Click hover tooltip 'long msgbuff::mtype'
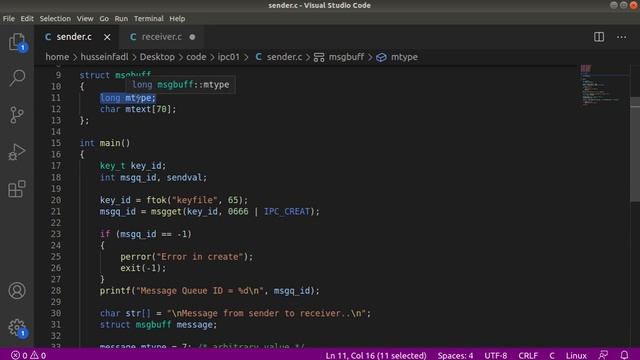 (180, 84)
